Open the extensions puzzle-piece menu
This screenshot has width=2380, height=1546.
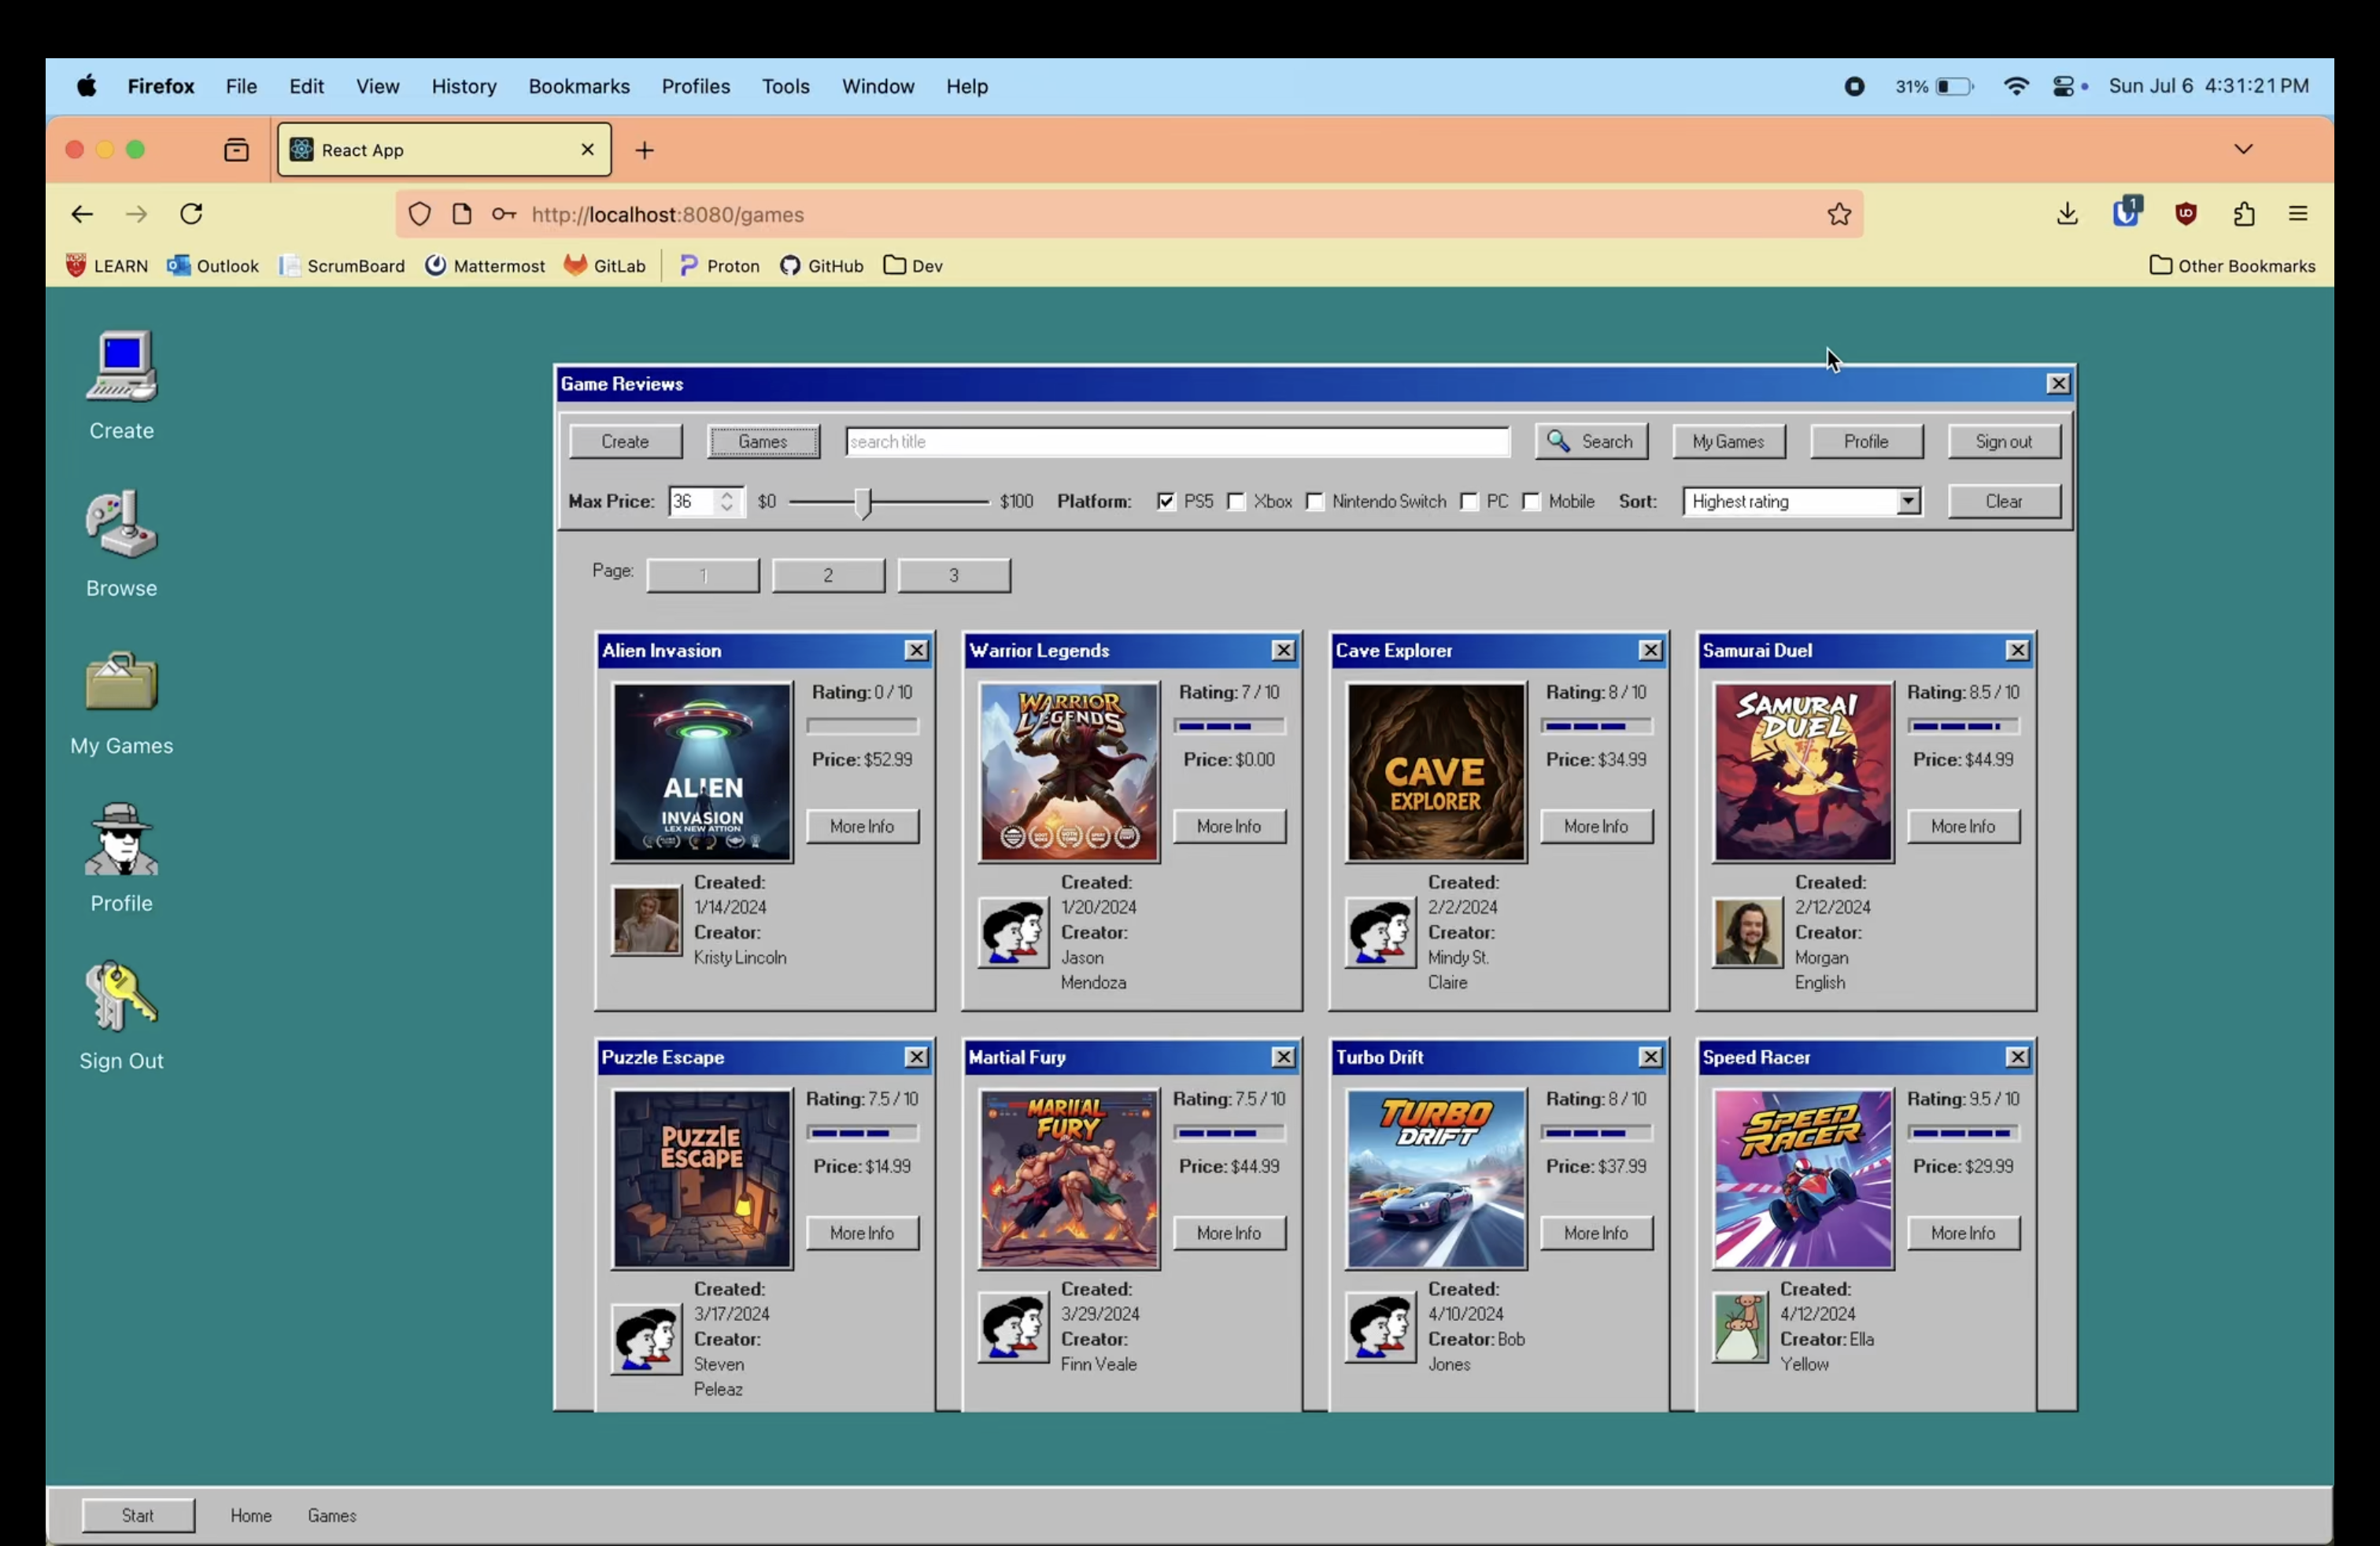pos(2244,214)
